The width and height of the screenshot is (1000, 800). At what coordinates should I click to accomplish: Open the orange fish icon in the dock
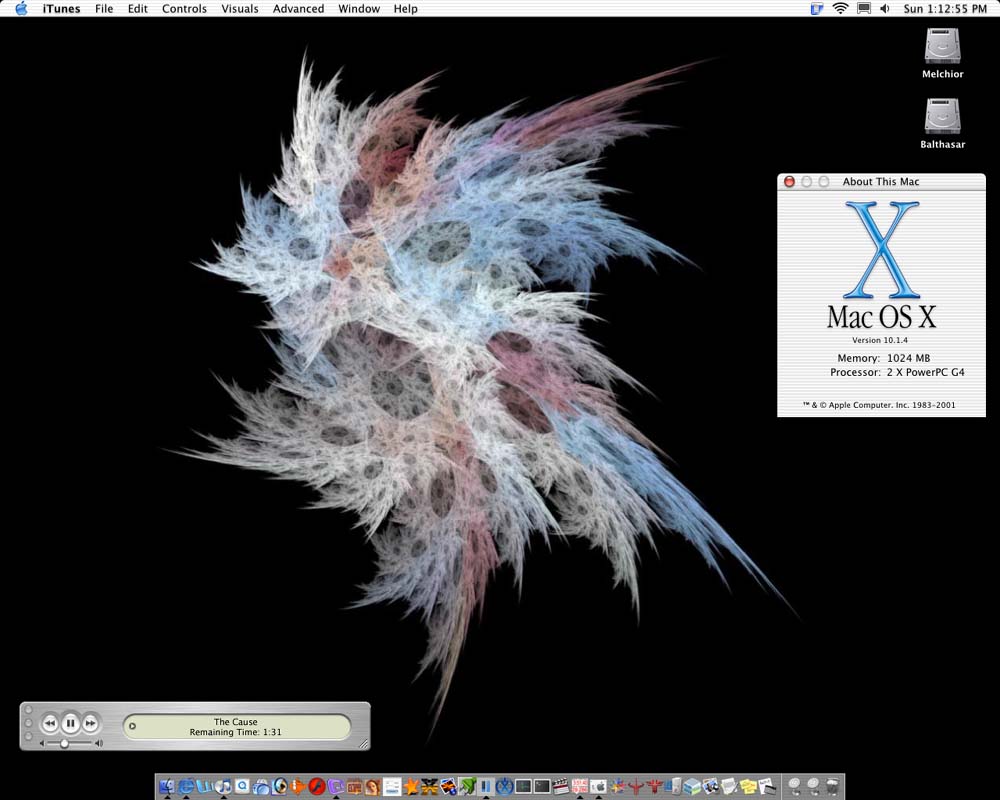(x=298, y=786)
